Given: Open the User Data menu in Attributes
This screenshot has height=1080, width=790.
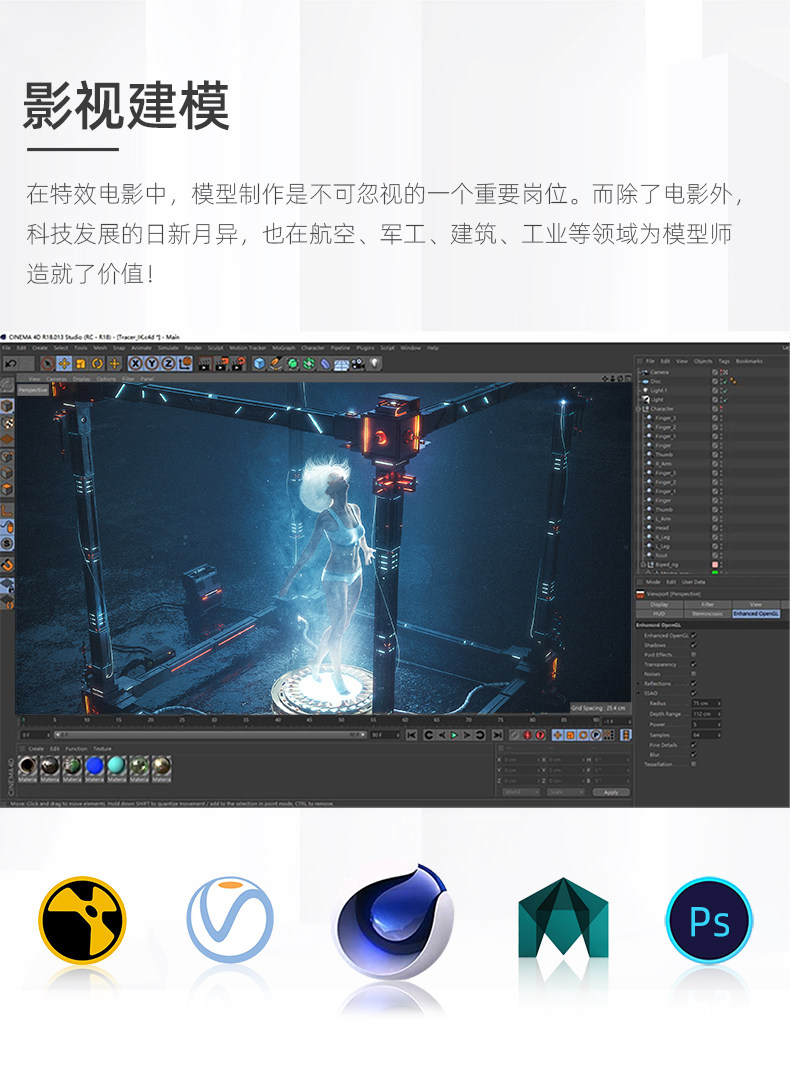Looking at the screenshot, I should 694,582.
